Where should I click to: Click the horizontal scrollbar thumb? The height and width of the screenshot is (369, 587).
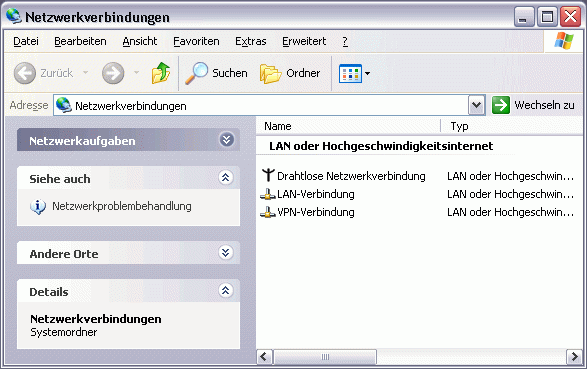pos(325,357)
